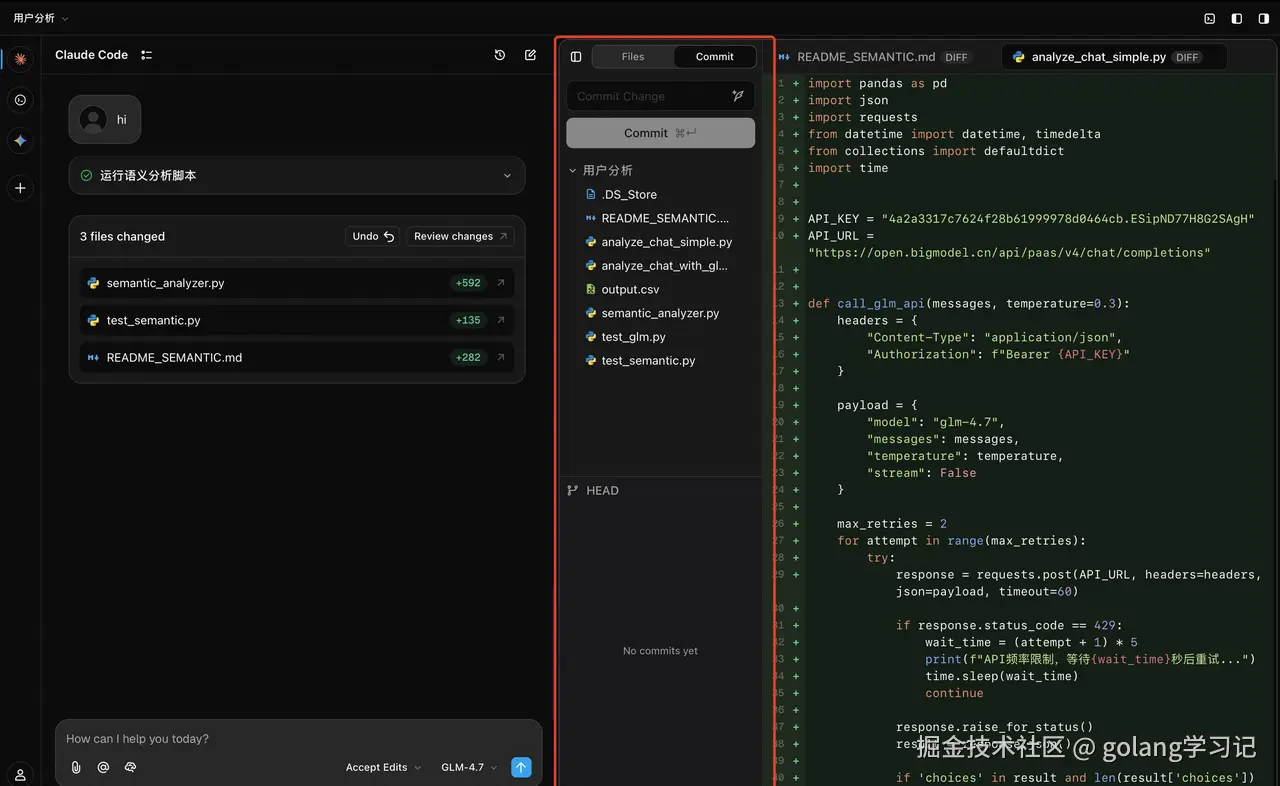Open analyze_chat_simple.py in the file tree
Screen dimensions: 1280x786
pos(660,242)
